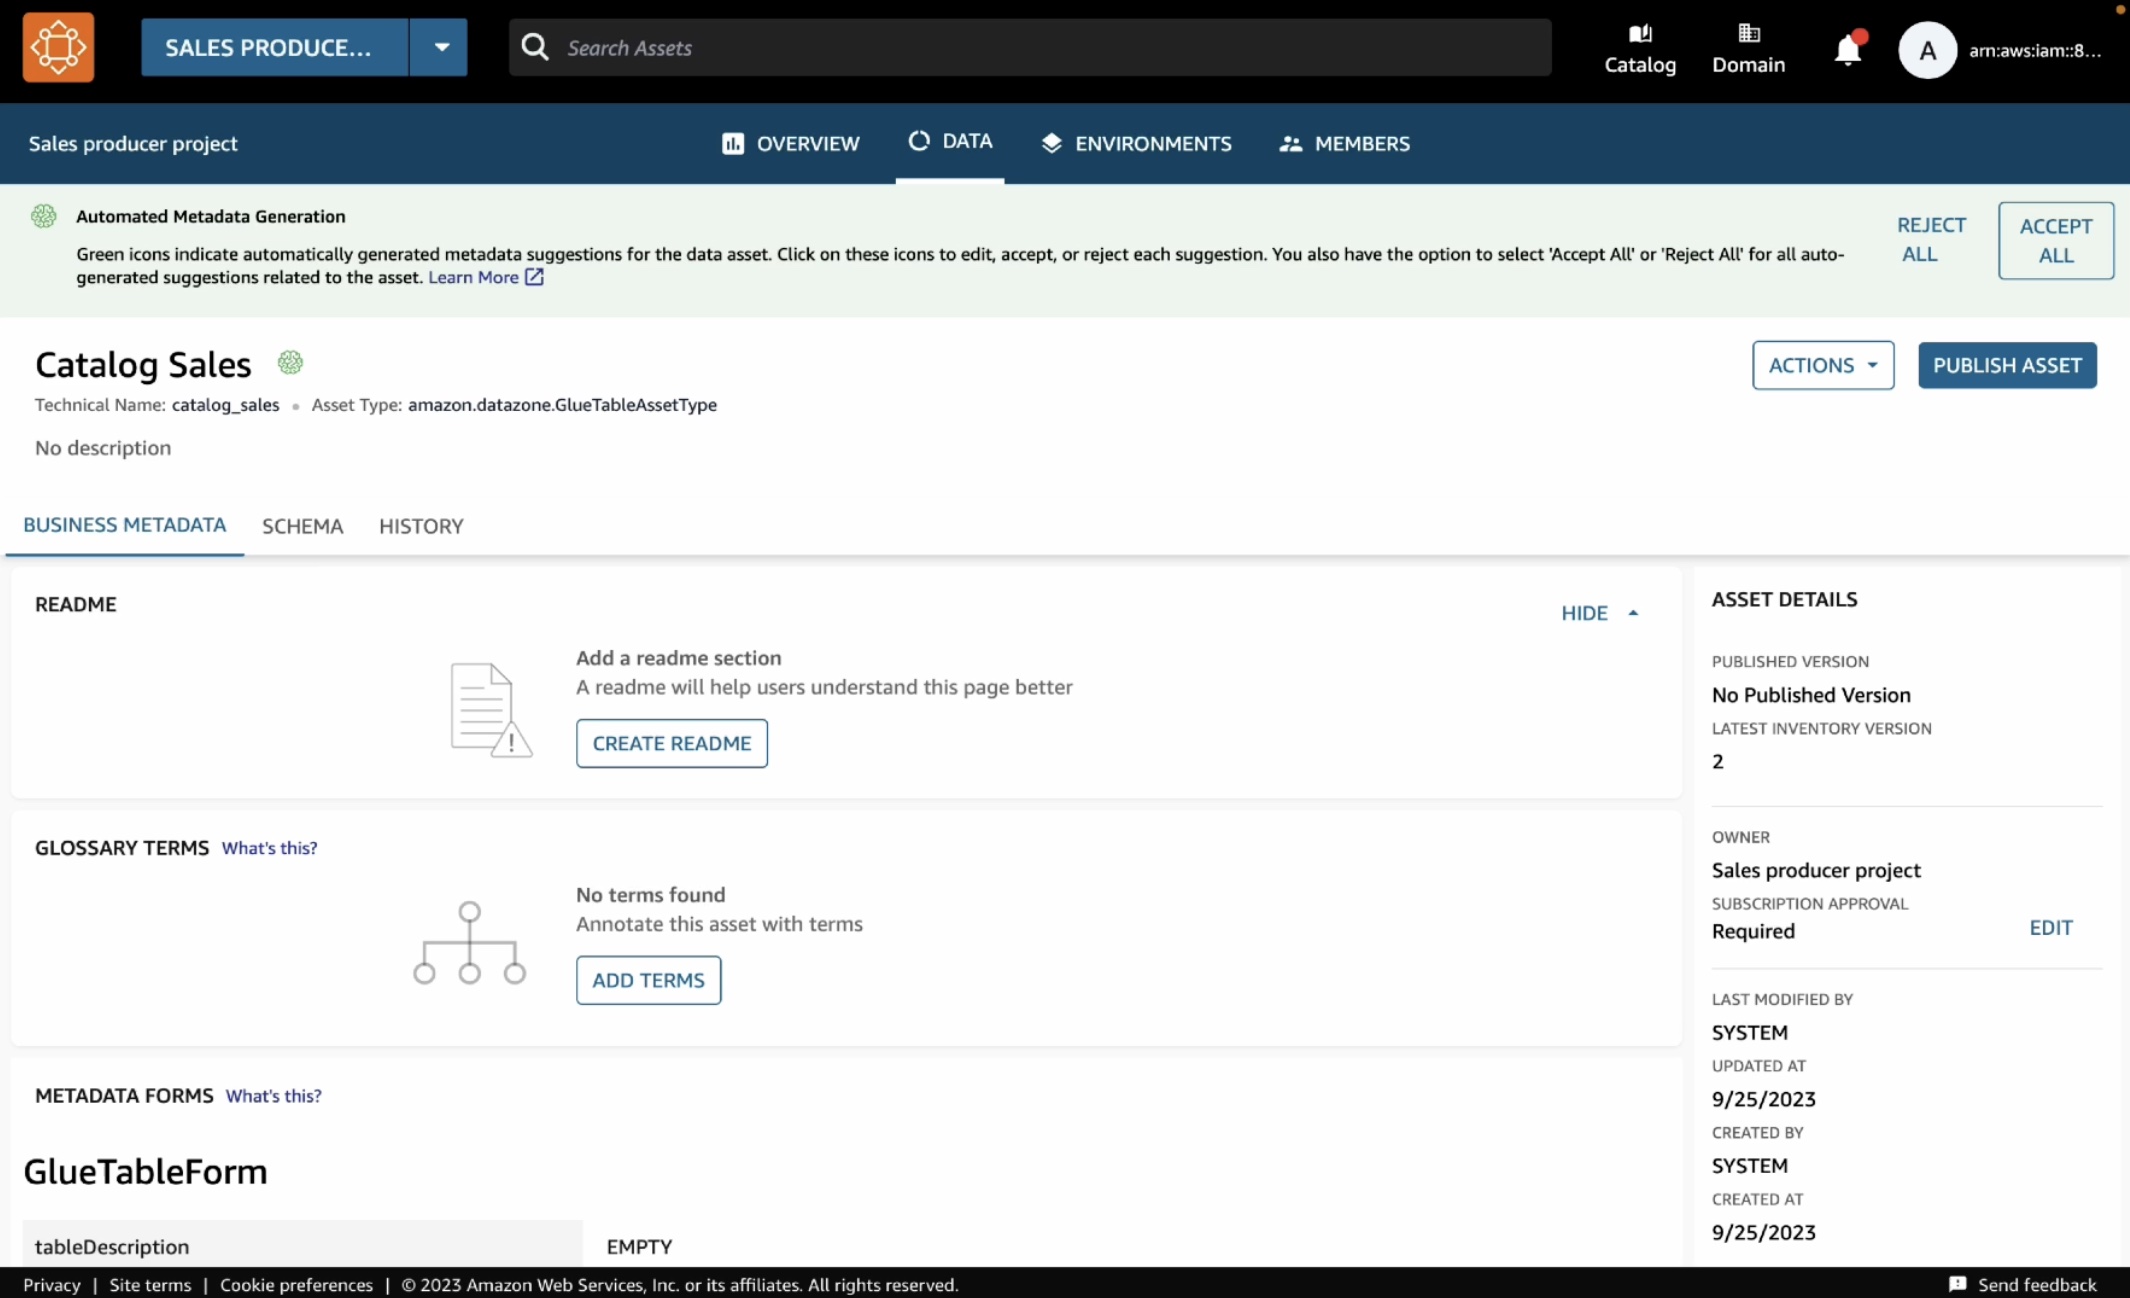
Task: Click the owner Sales producer project value
Action: tap(1816, 870)
